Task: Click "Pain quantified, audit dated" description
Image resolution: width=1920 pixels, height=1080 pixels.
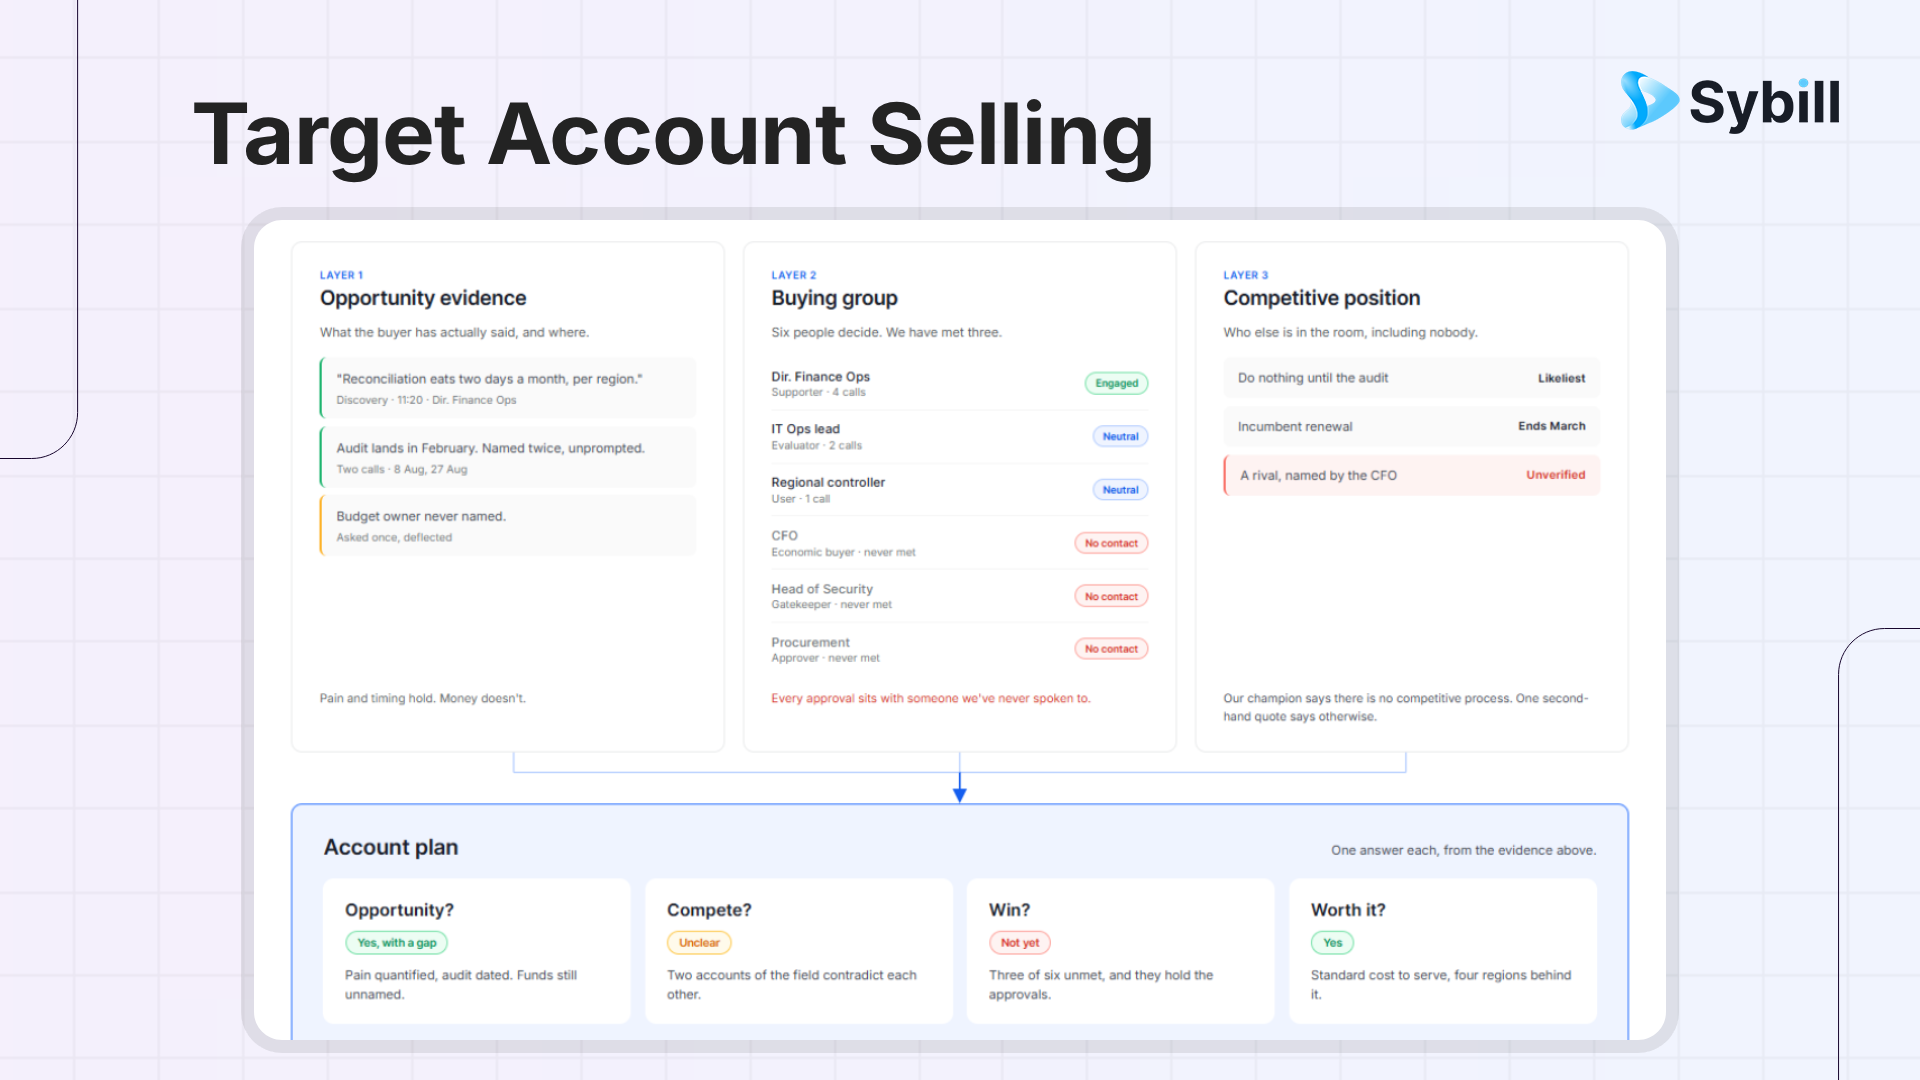Action: tap(461, 984)
